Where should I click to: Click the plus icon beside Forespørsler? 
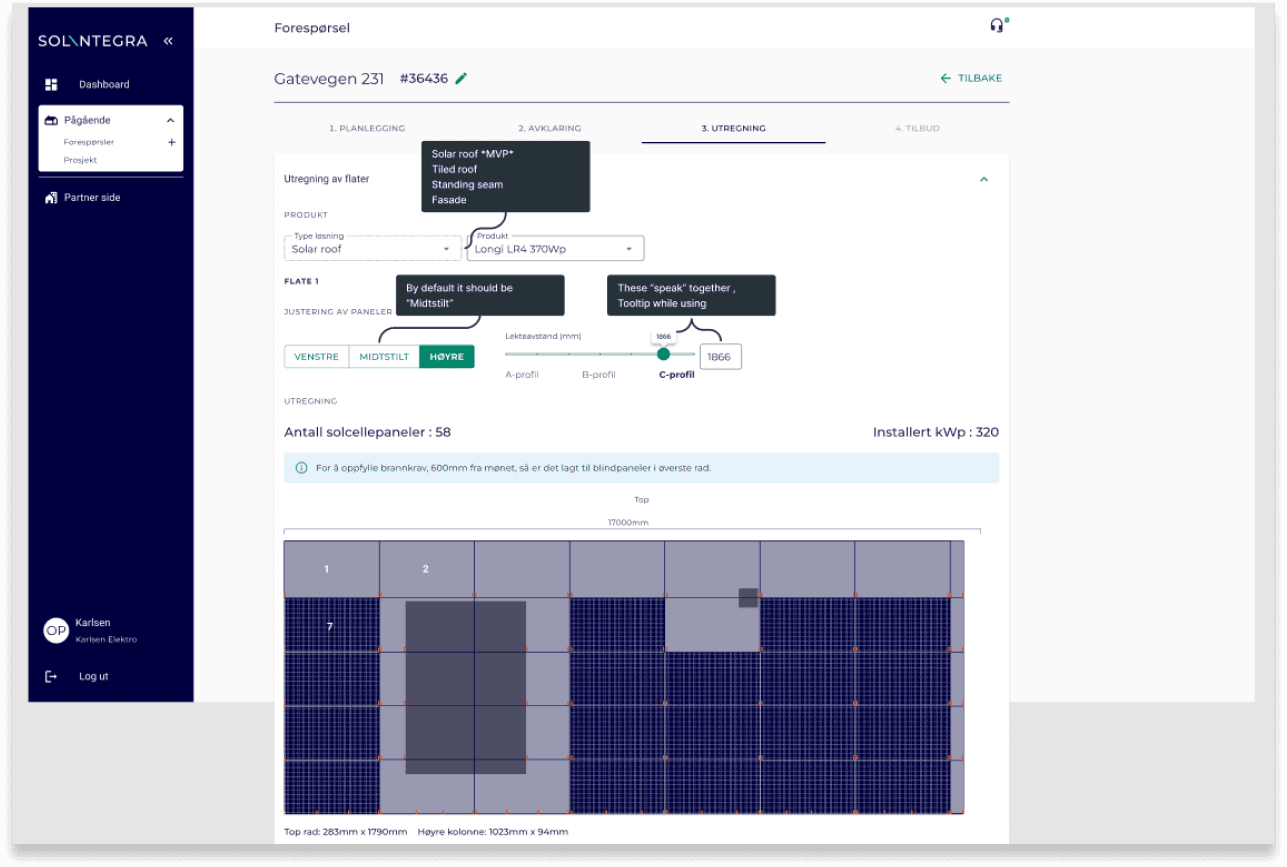[x=171, y=142]
